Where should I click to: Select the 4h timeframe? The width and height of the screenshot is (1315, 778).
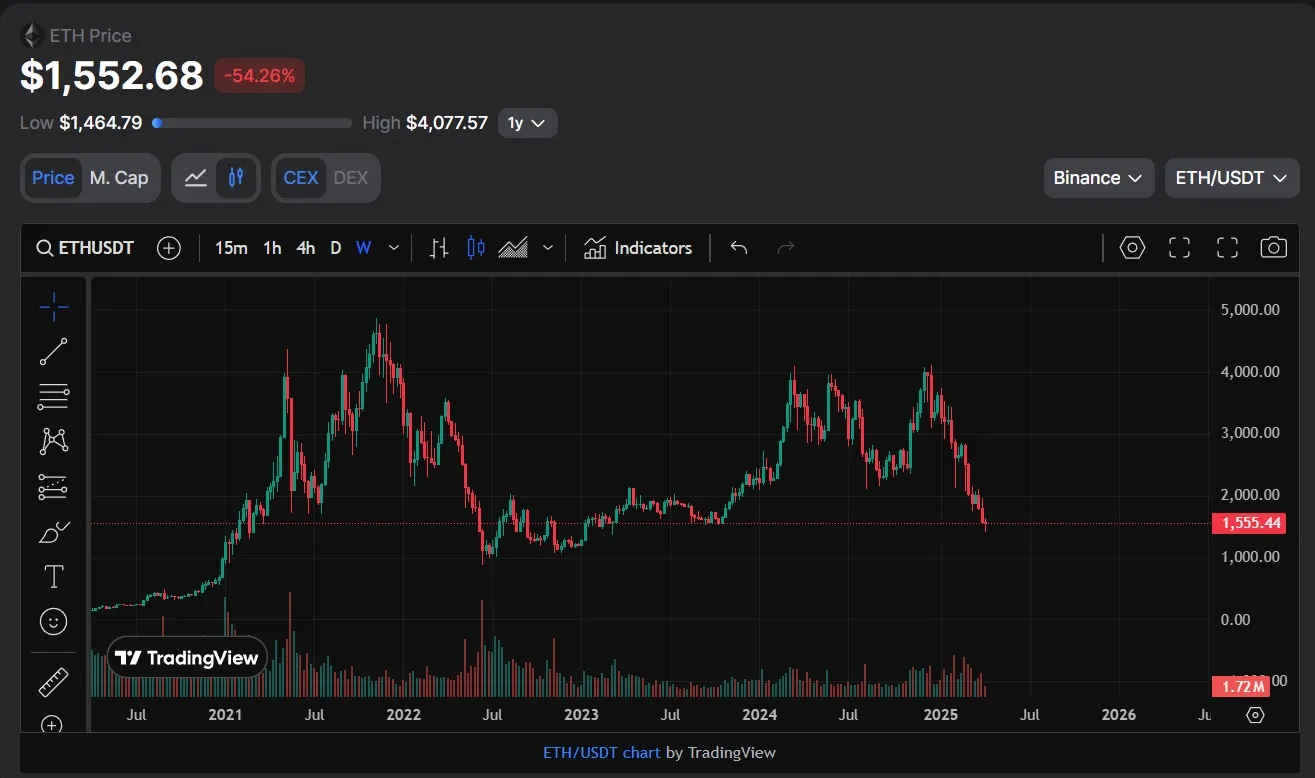pyautogui.click(x=306, y=248)
